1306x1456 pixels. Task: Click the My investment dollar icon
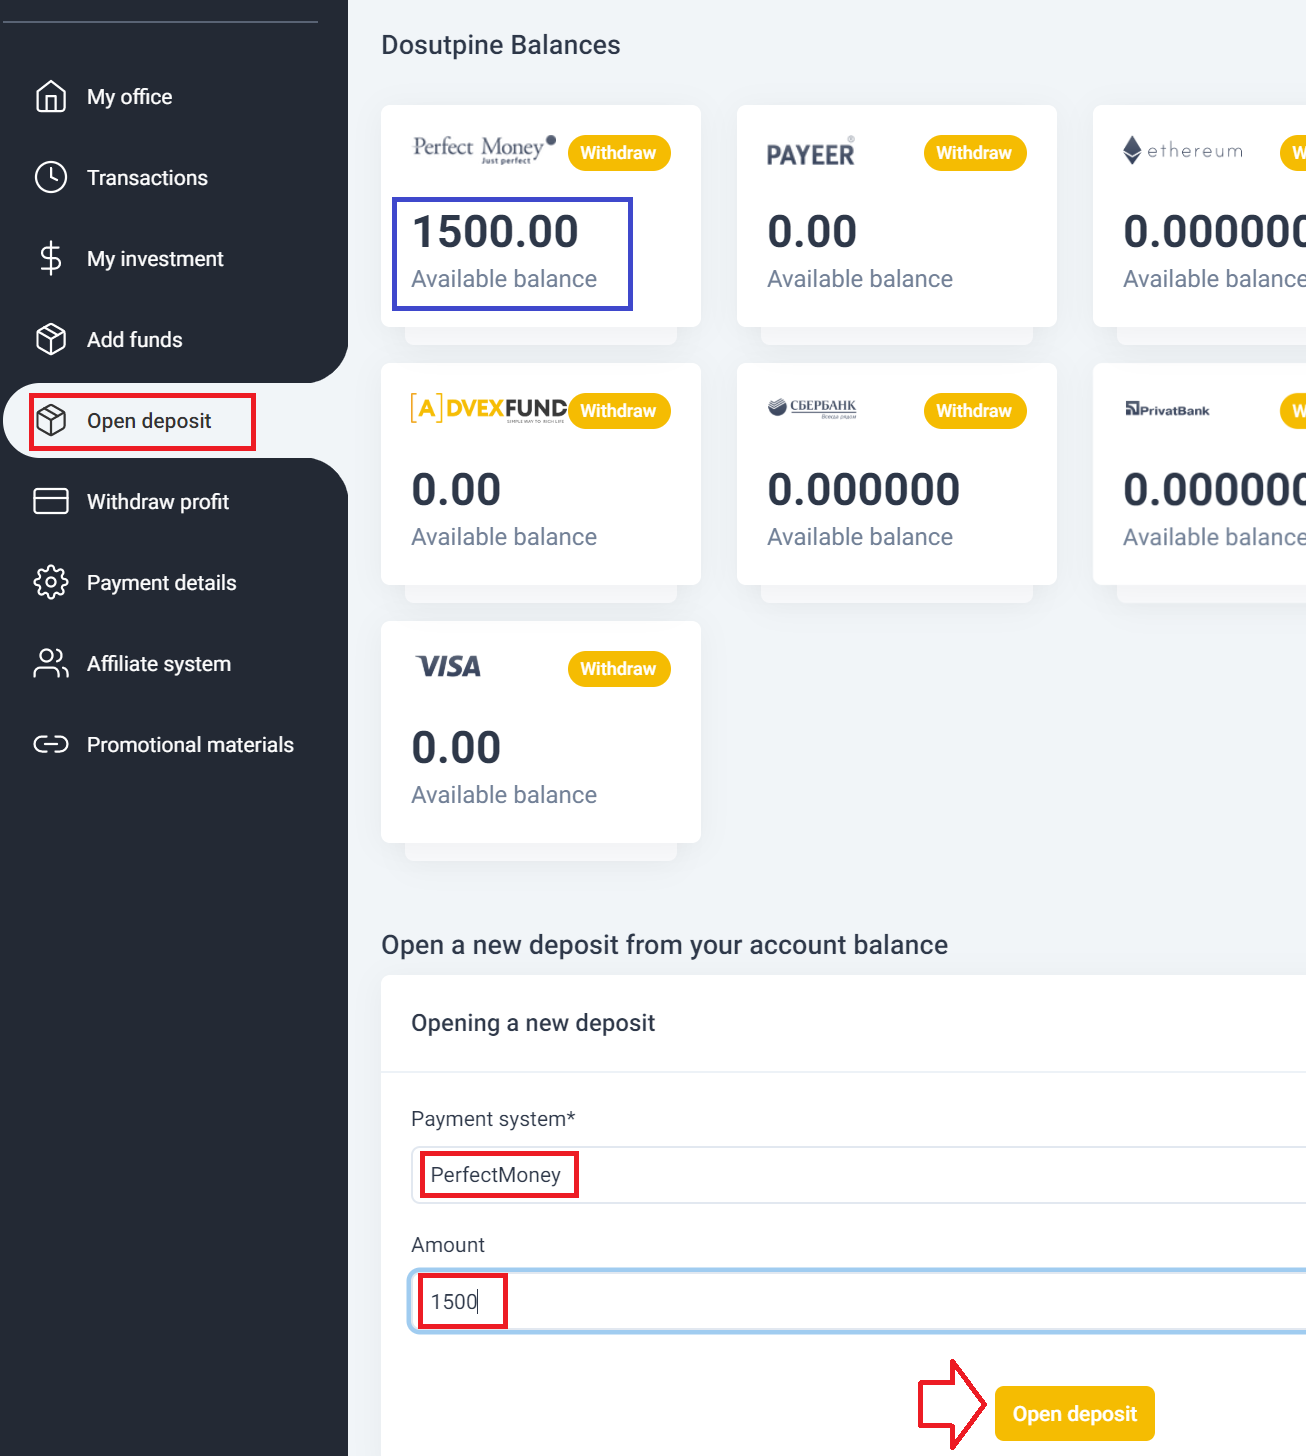51,259
